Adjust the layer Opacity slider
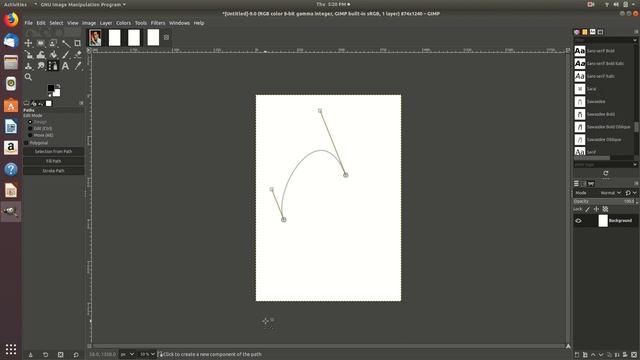Viewport: 640px width, 360px height. coord(605,202)
